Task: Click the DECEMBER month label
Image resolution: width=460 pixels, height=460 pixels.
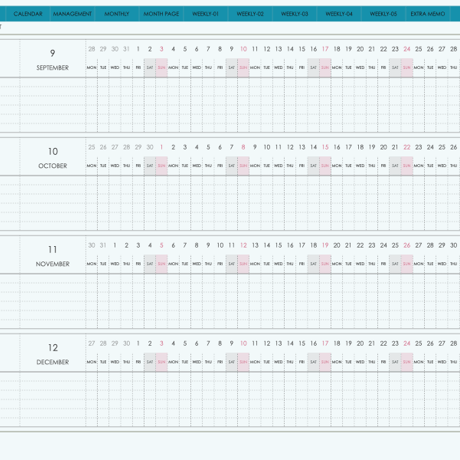Action: point(53,362)
